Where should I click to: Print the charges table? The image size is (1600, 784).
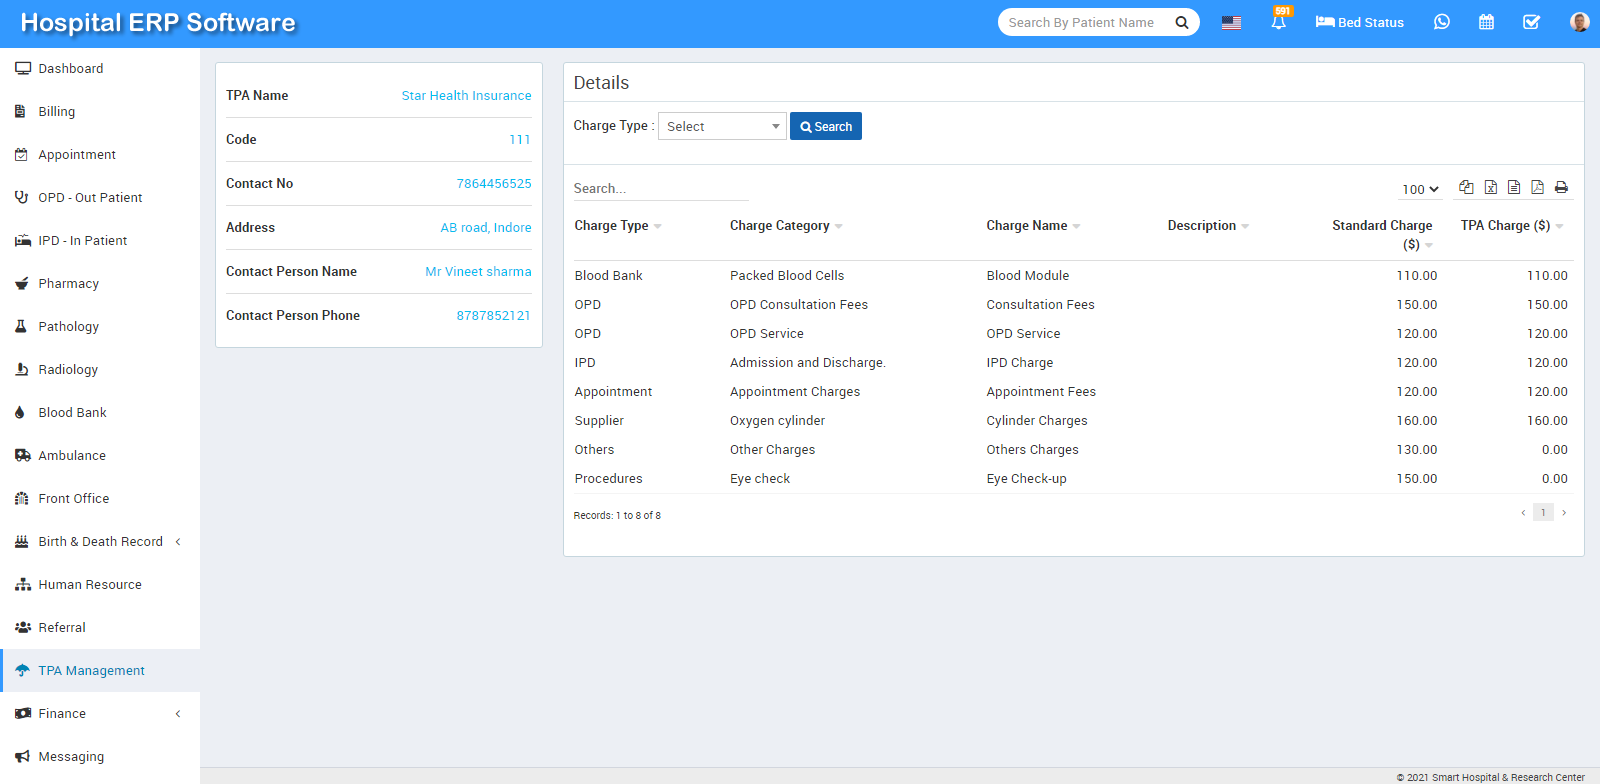click(1561, 187)
